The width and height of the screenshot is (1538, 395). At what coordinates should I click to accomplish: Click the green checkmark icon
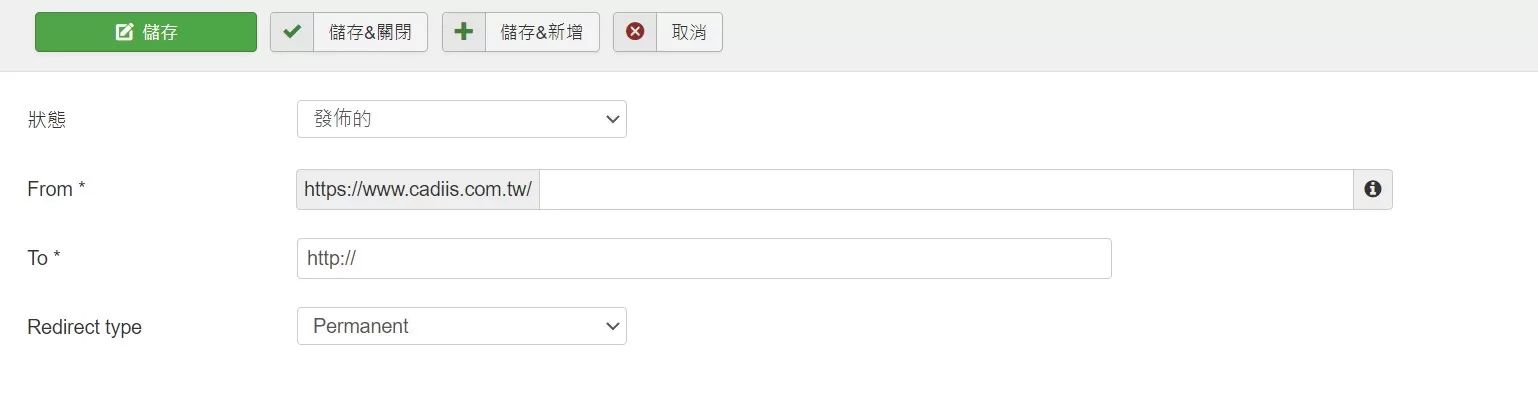point(292,32)
